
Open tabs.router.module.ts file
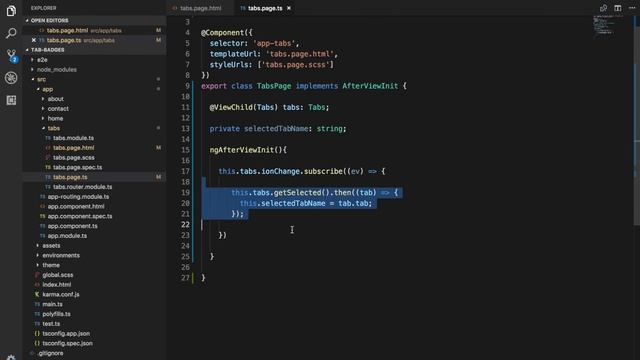pos(82,187)
